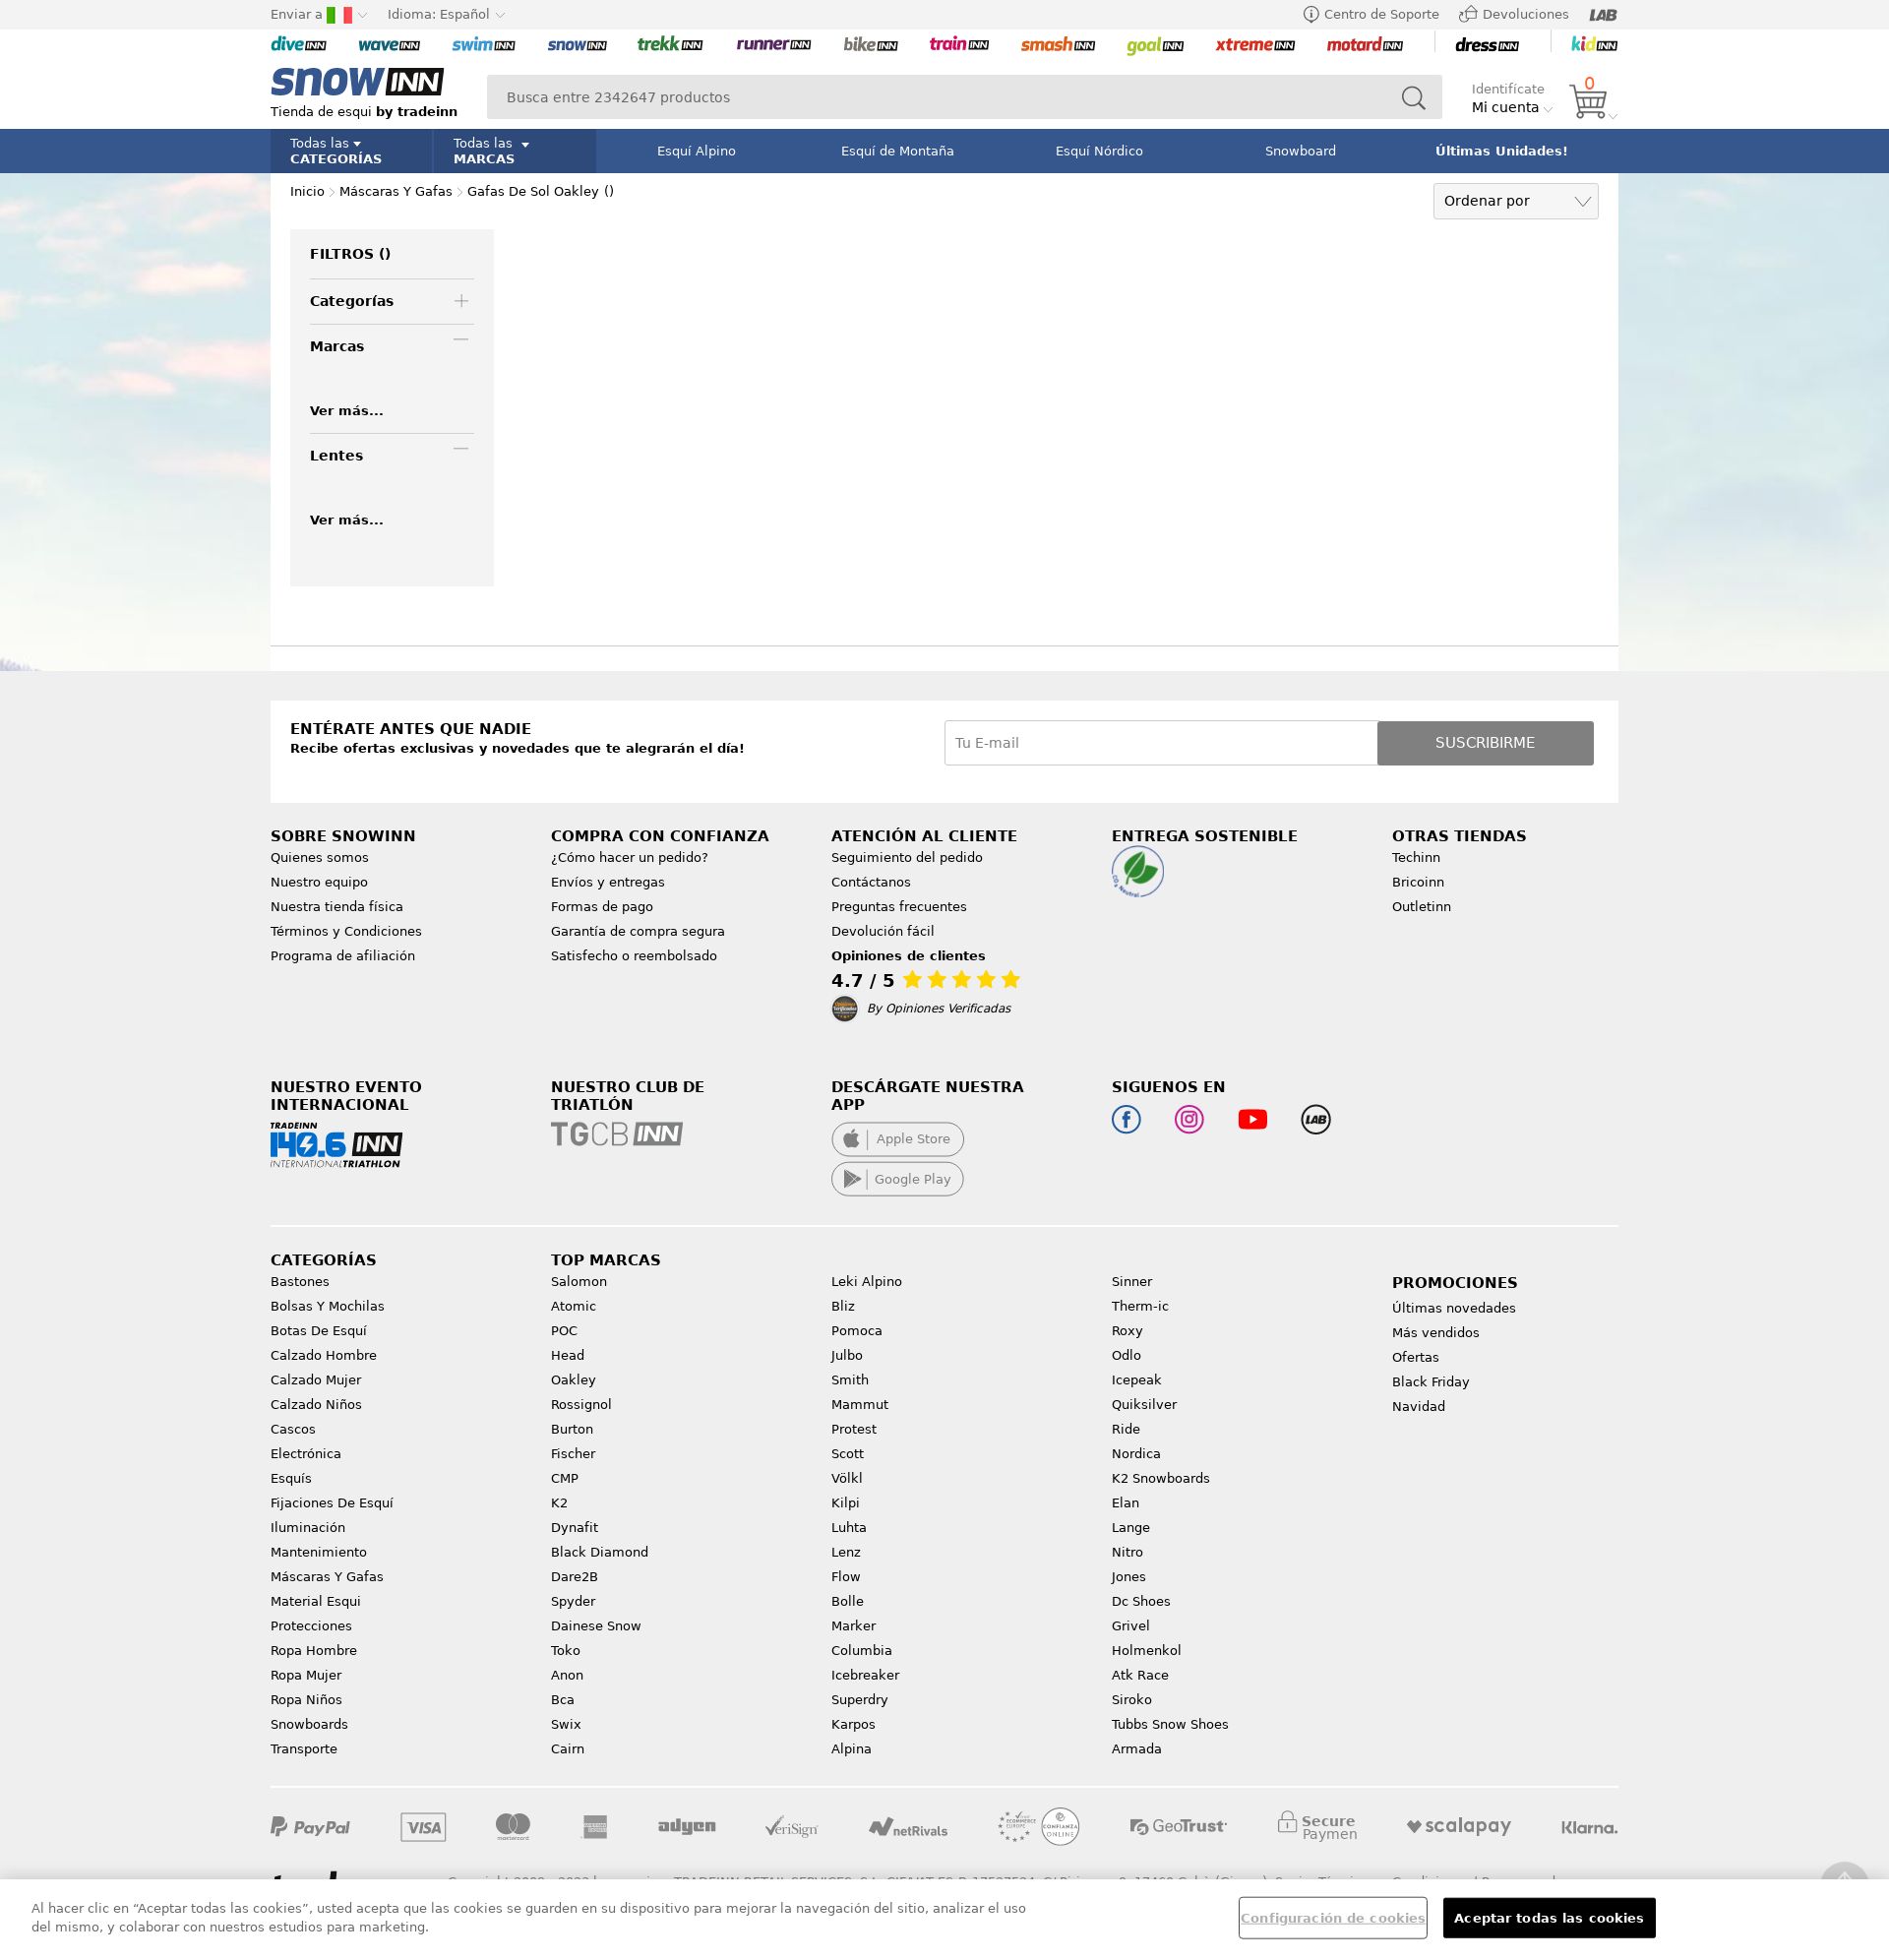Open the bikeinn store logo
Viewport: 1889px width, 1960px height.
[x=870, y=44]
